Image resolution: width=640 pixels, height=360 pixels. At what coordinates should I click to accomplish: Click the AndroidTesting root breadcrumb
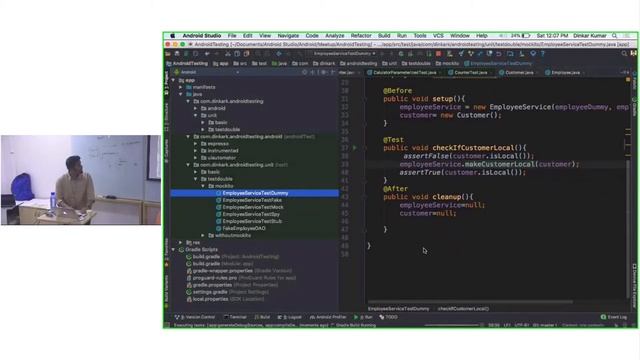(187, 63)
